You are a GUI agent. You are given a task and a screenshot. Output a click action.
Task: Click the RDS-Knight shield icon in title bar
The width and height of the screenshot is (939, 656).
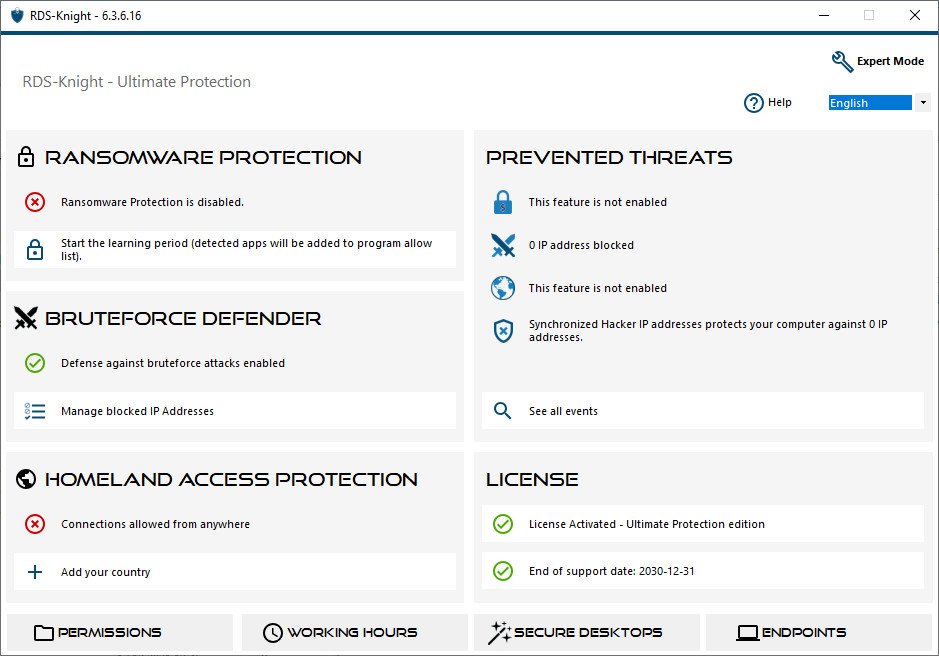pos(17,15)
